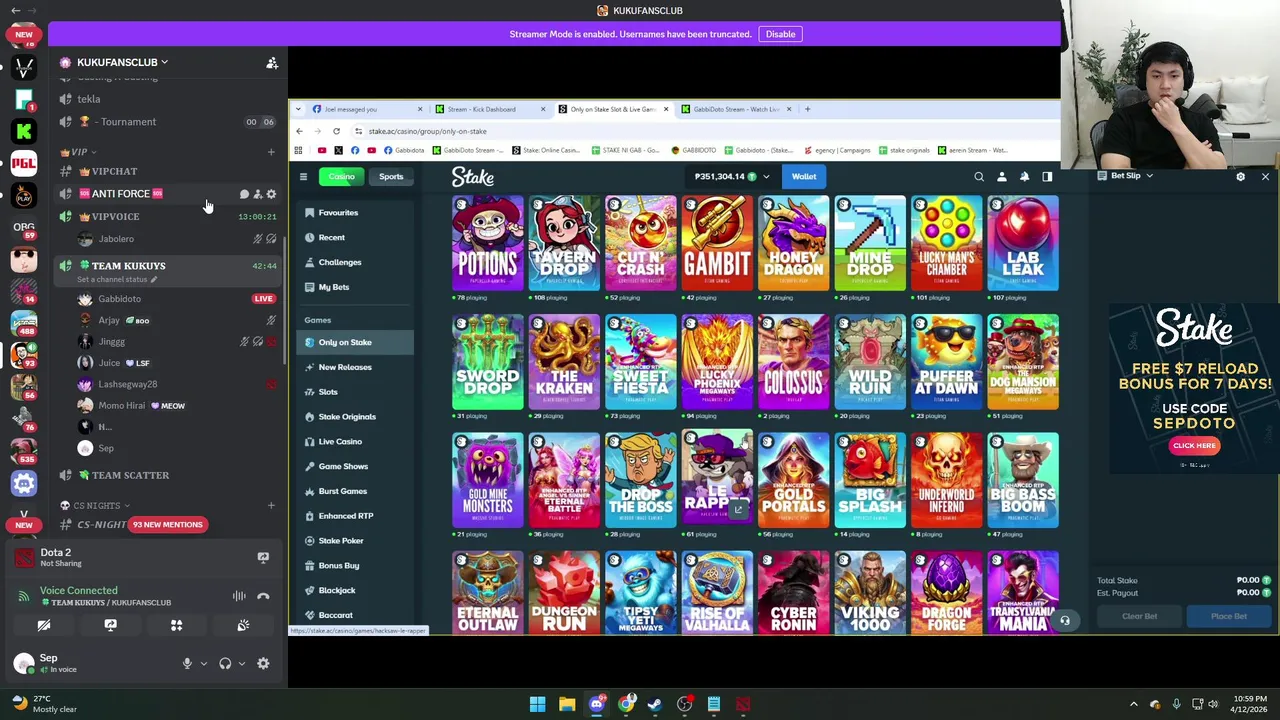The image size is (1280, 720).
Task: Expand the KUKUFANSCLUB server dropdown
Action: click(165, 62)
